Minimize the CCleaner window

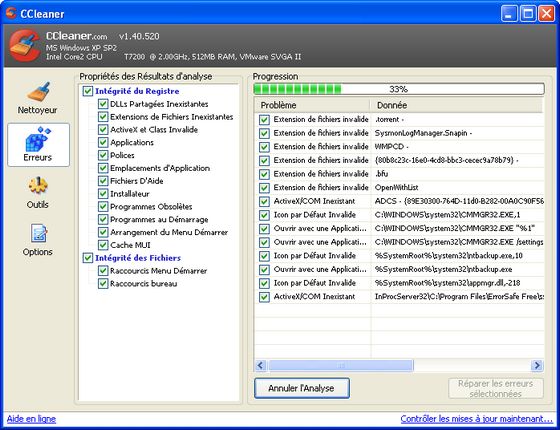click(x=509, y=14)
